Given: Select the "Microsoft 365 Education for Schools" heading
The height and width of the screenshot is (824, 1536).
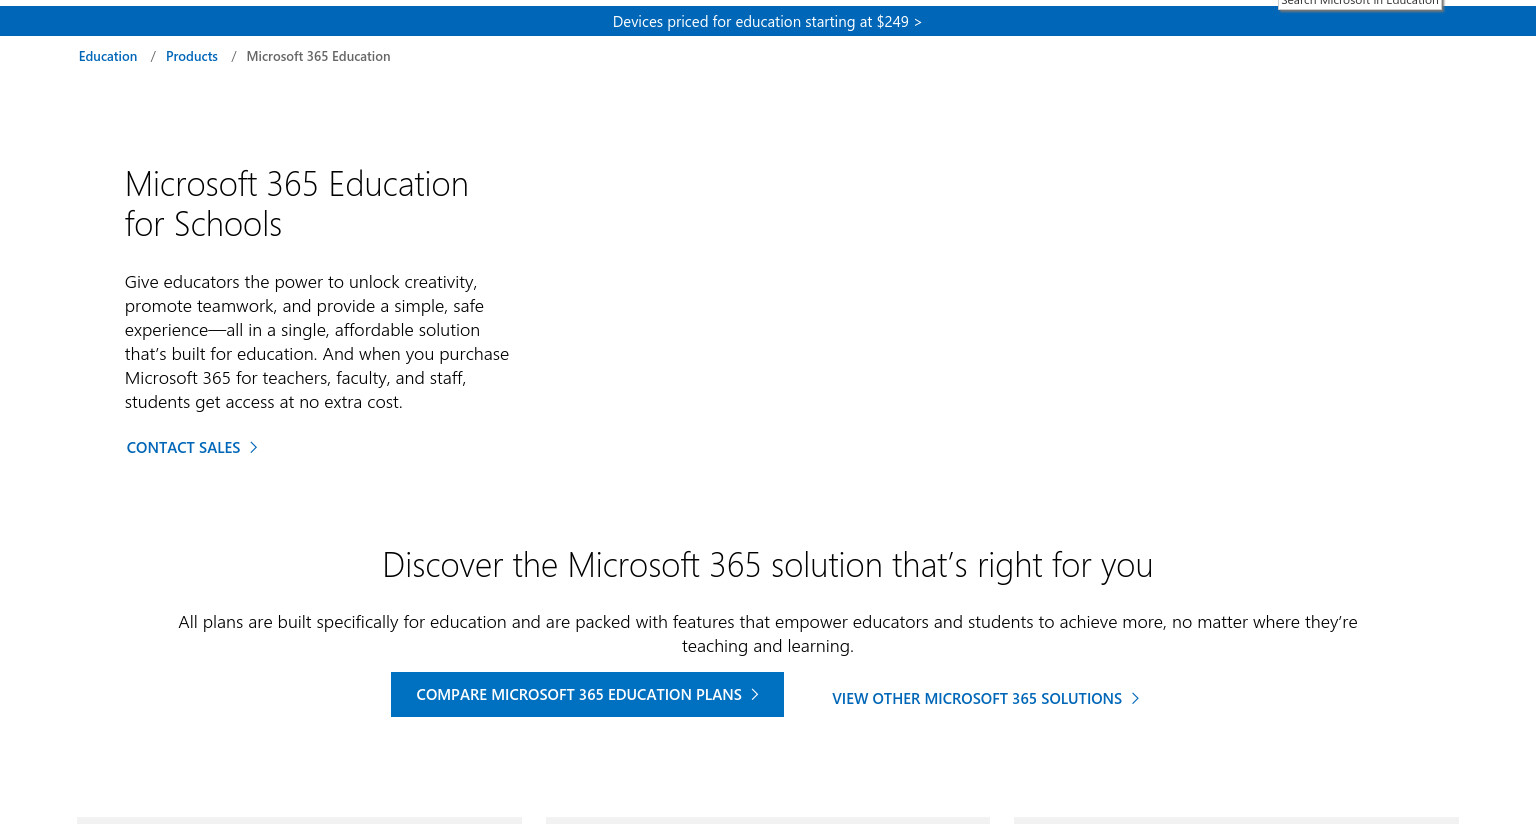Looking at the screenshot, I should 297,204.
